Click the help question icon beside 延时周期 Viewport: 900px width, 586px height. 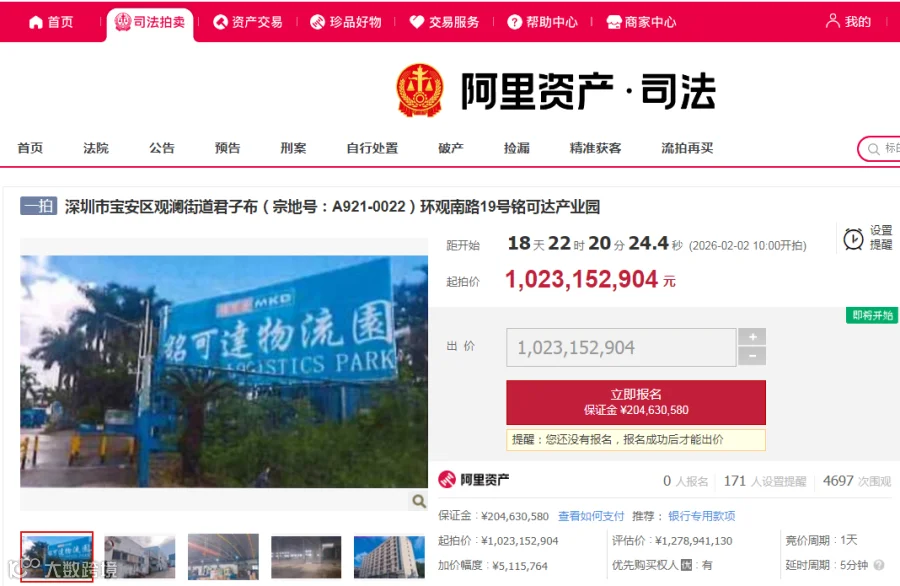click(879, 565)
